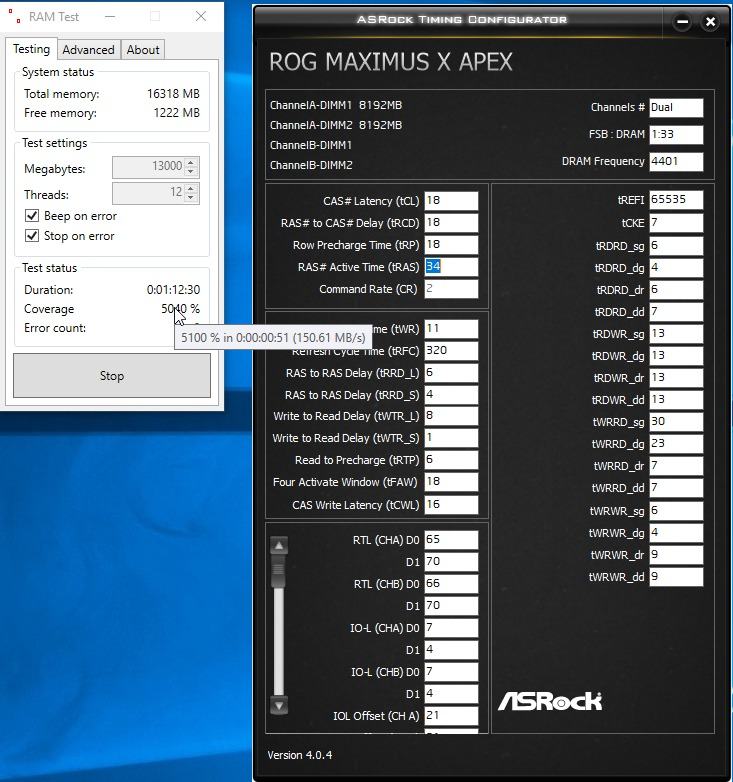Click ChannelA-DIMM2 8192MB text
Image resolution: width=733 pixels, height=782 pixels.
pos(336,125)
